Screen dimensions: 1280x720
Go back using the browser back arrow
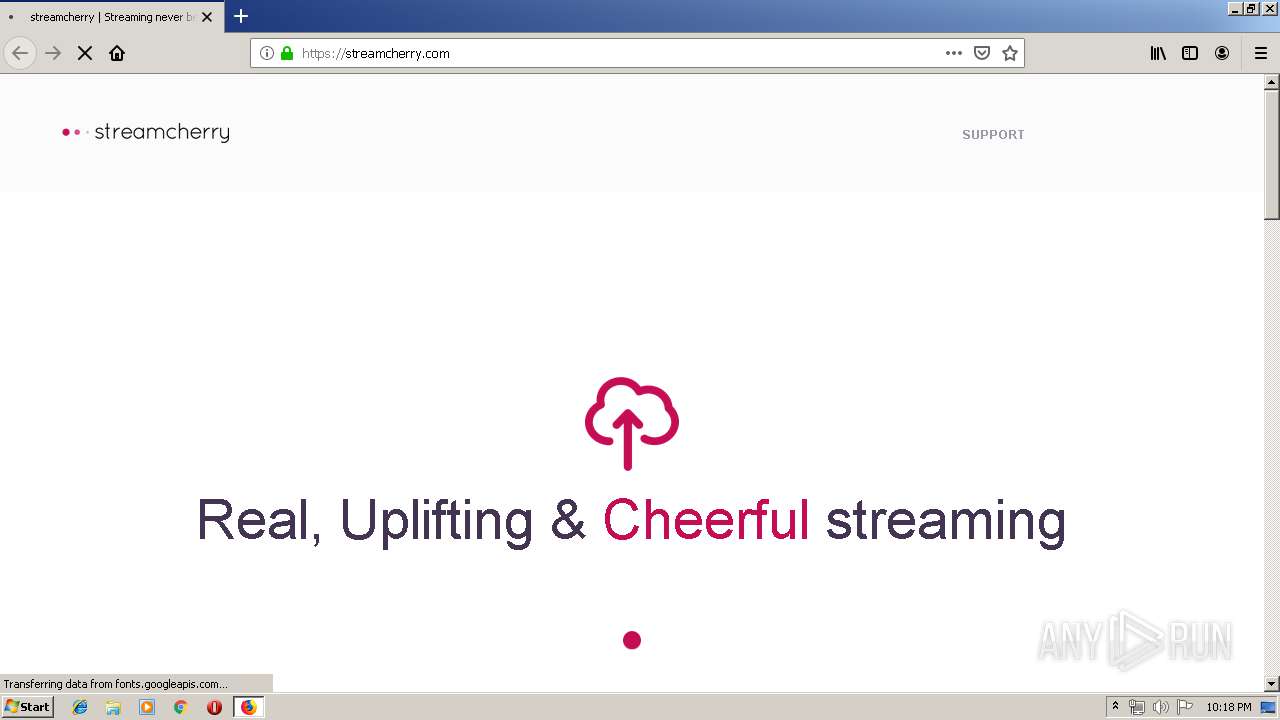tap(20, 53)
